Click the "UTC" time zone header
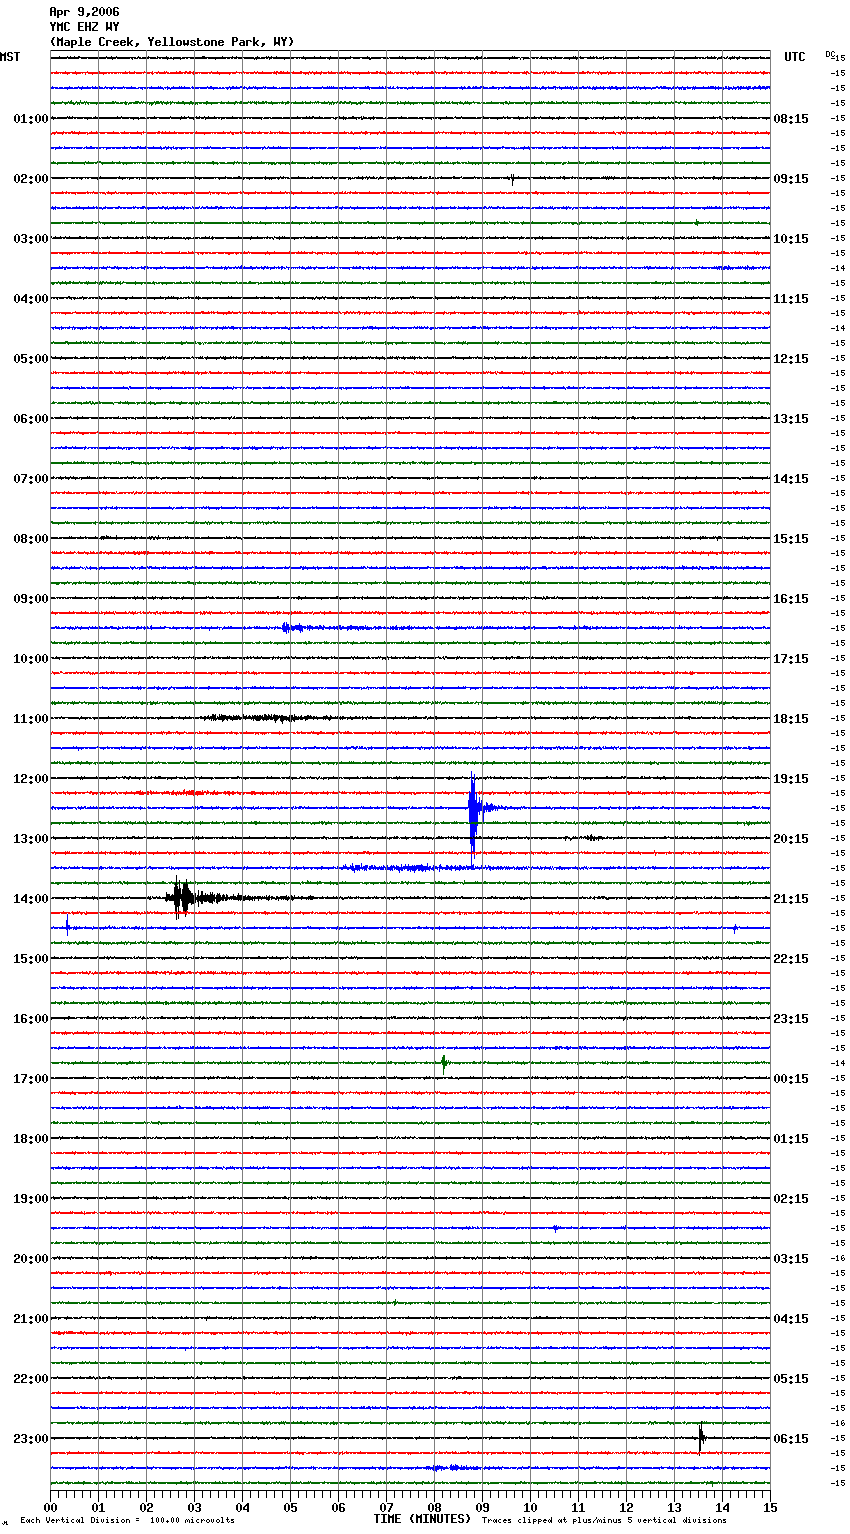 (795, 57)
